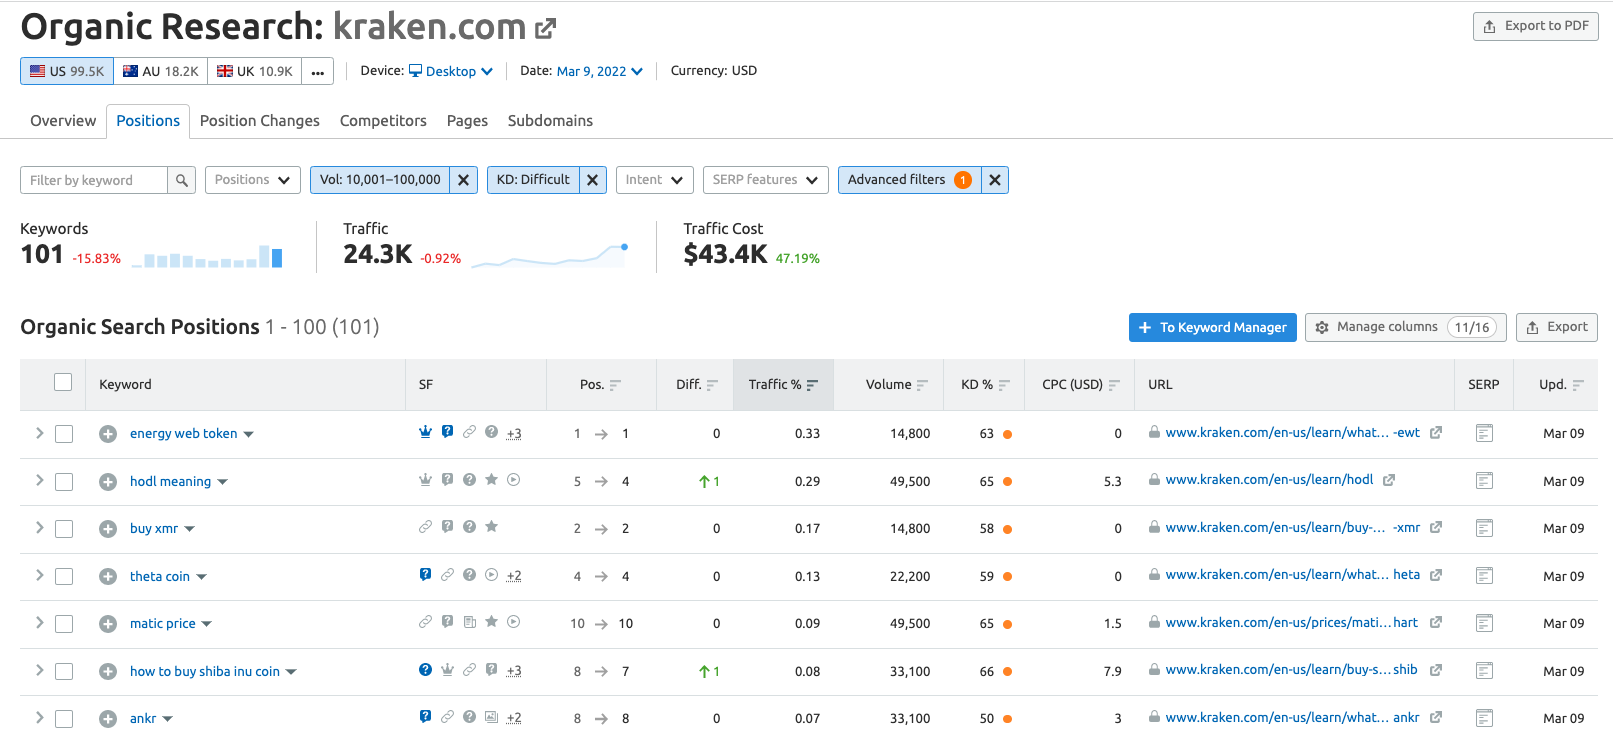The height and width of the screenshot is (741, 1613).
Task: Add buy xmr keyword via plus icon
Action: [108, 529]
